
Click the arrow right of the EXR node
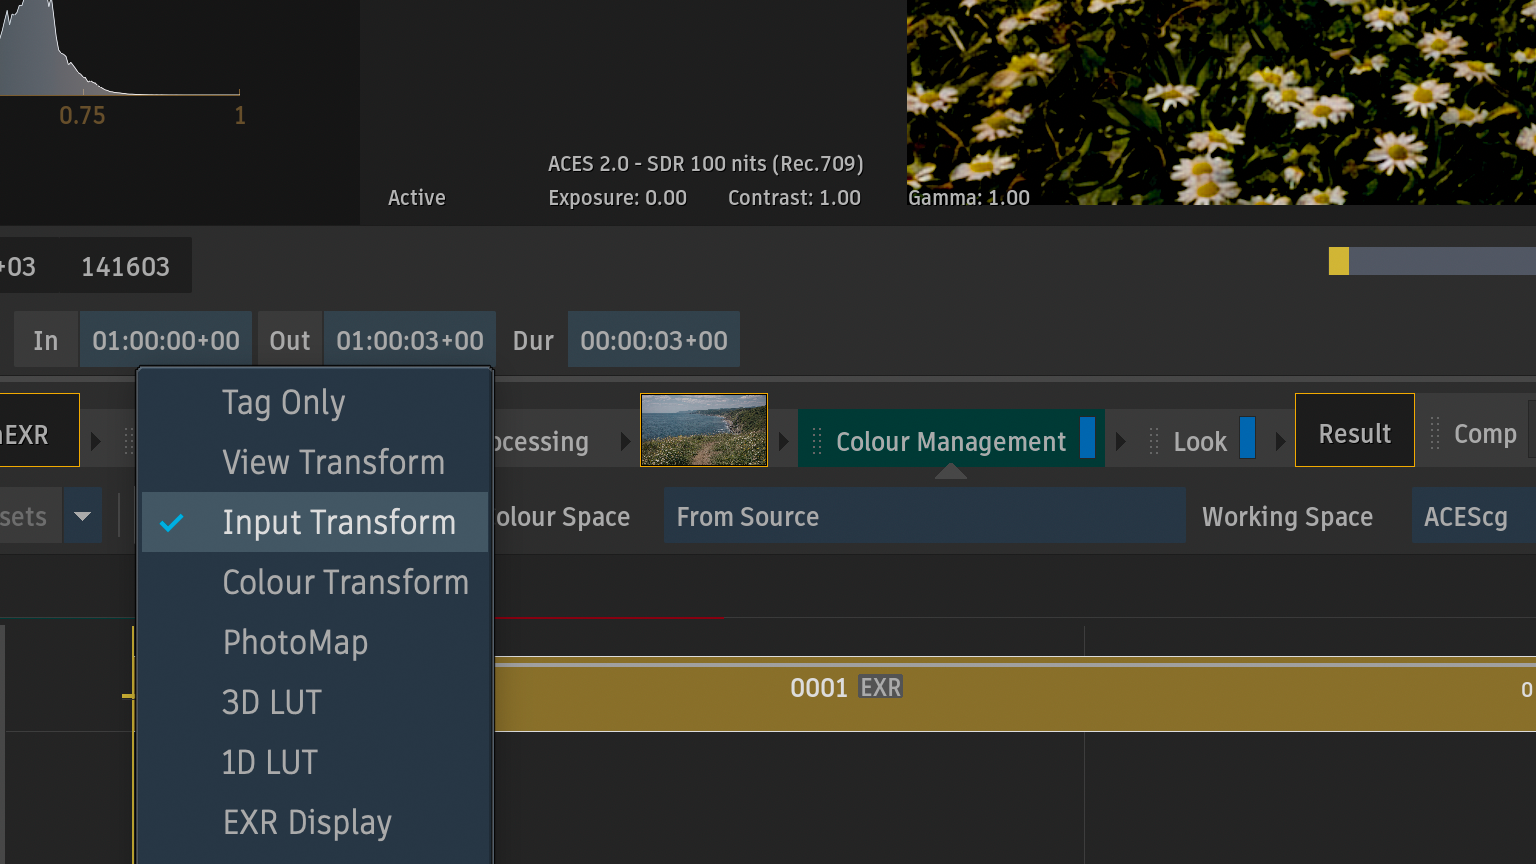[96, 441]
